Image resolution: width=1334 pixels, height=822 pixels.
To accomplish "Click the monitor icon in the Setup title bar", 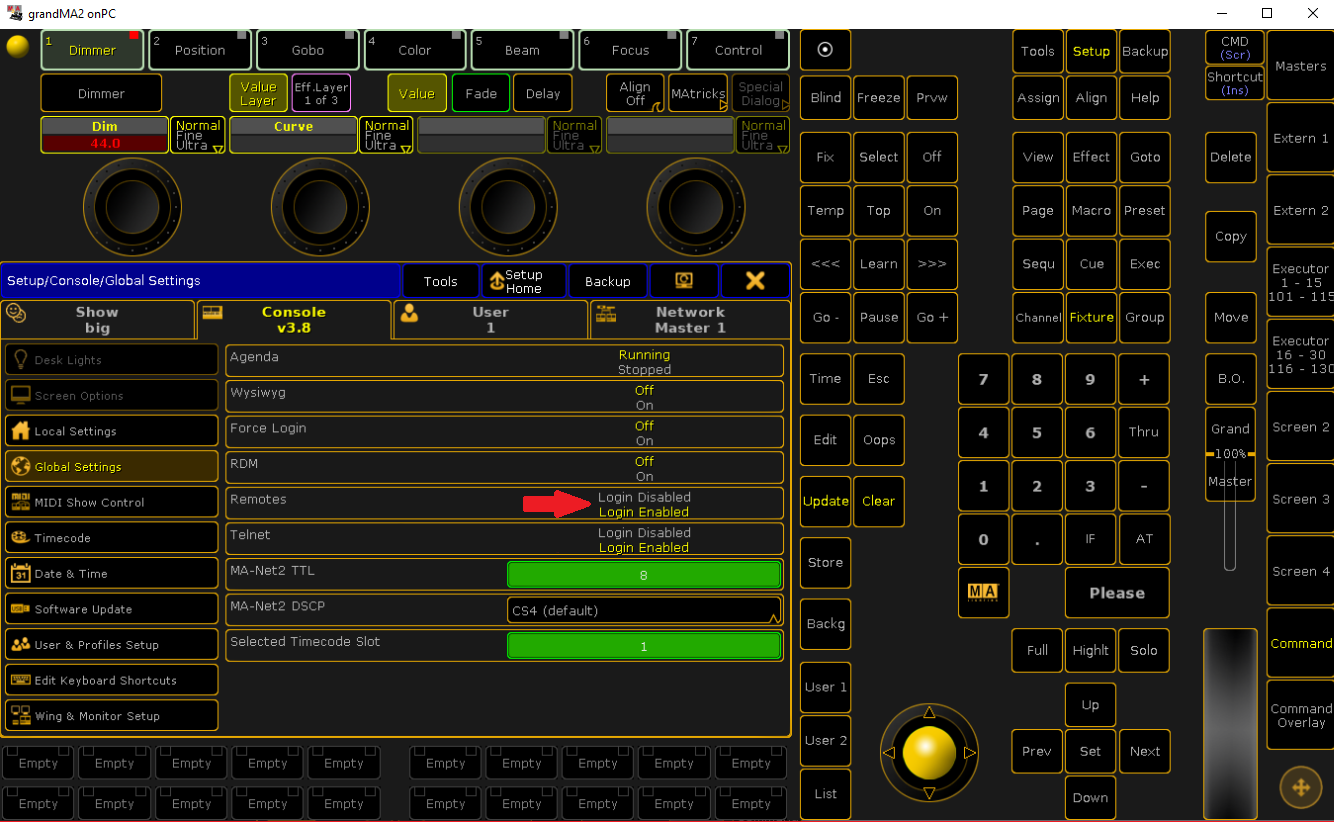I will pos(684,281).
